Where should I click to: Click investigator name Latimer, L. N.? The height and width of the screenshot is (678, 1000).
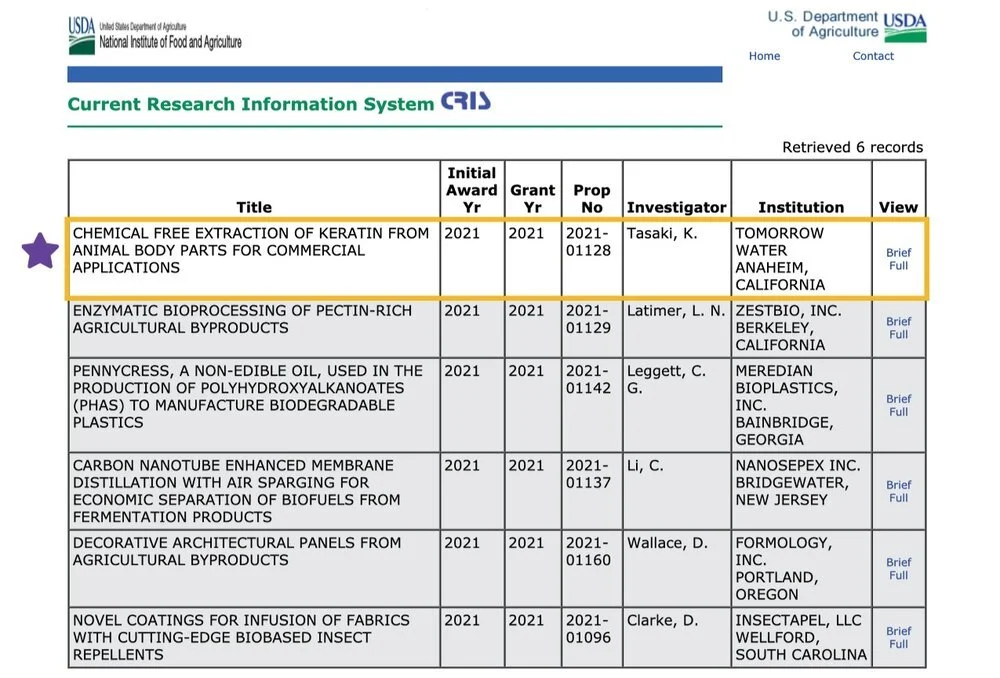pyautogui.click(x=676, y=311)
